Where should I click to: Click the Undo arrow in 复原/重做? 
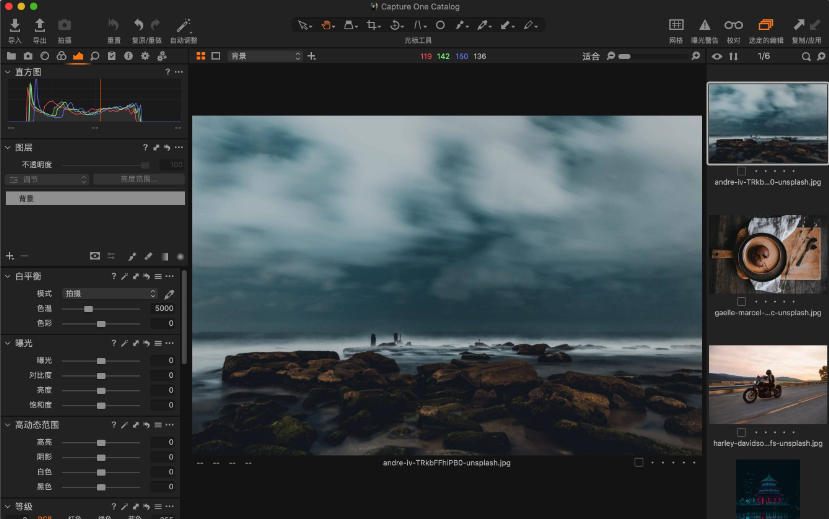(x=139, y=25)
